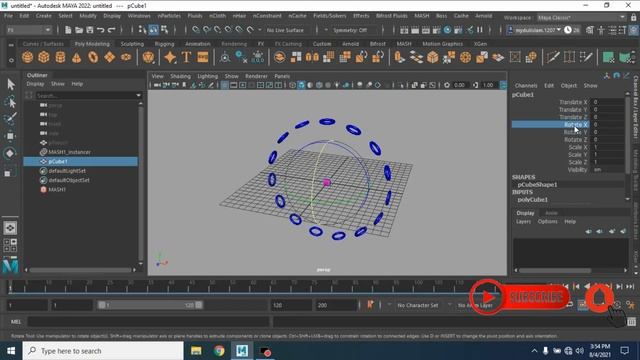Viewport: 640px width, 360px height.
Task: Toggle the workspace lock icon
Action: (x=633, y=18)
